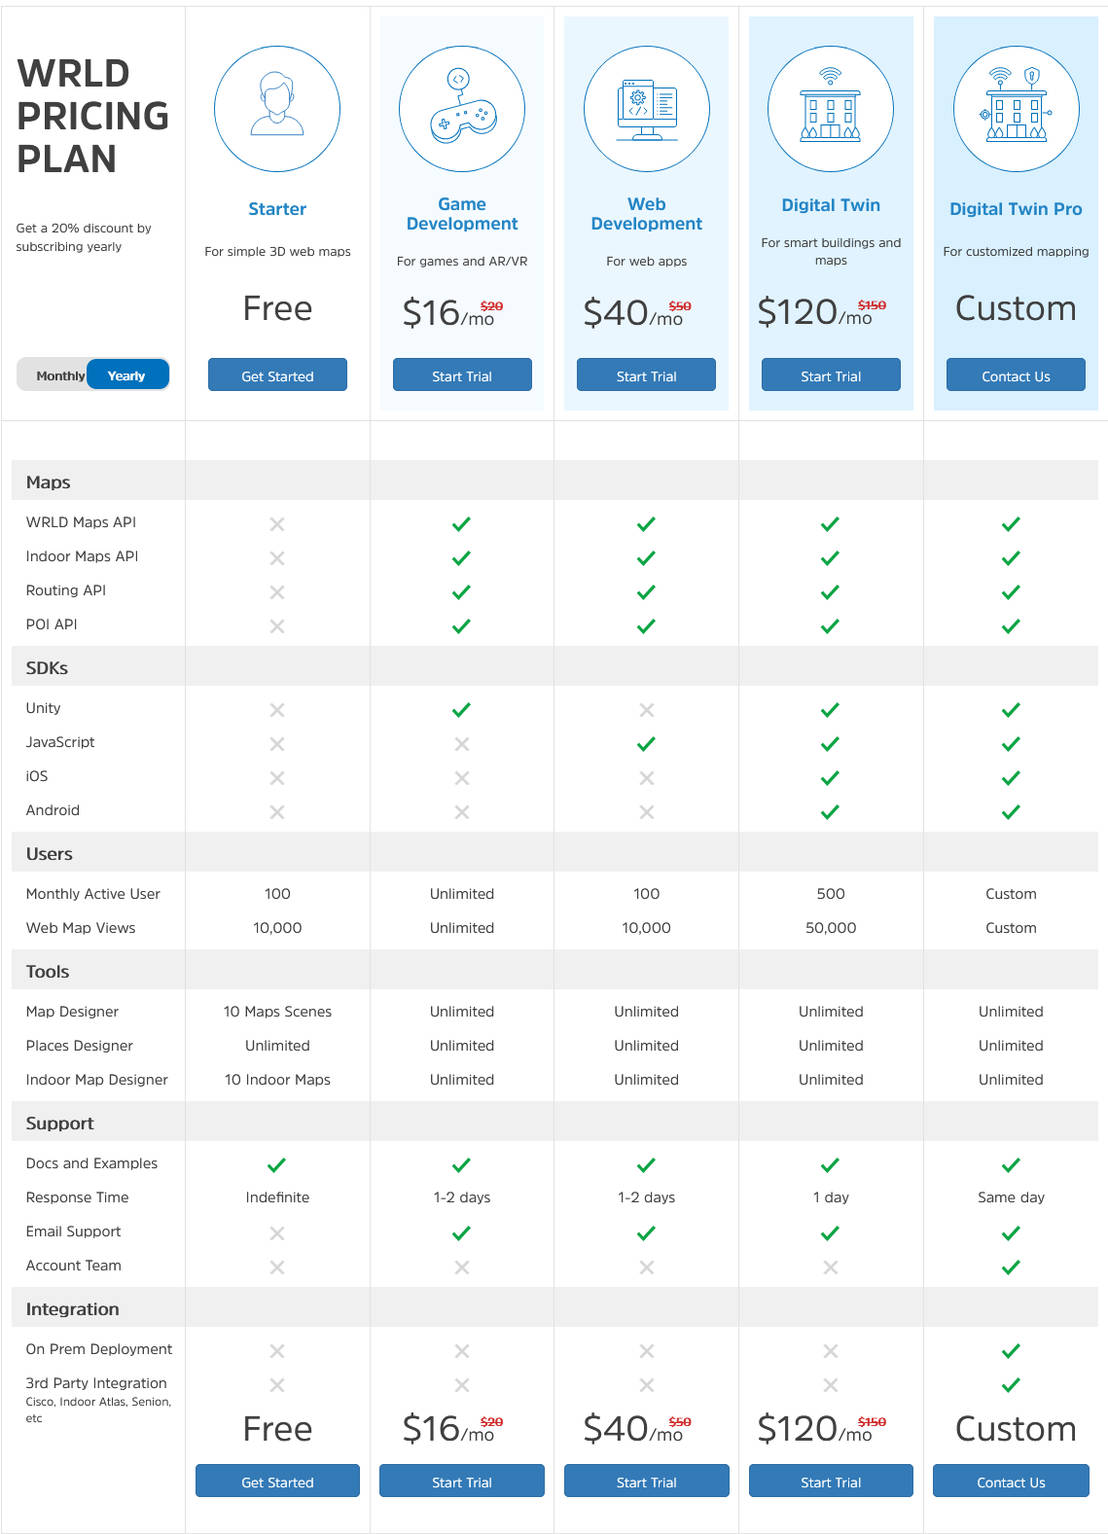The image size is (1108, 1534).
Task: Click the WRLD Maps API cross for Starter
Action: click(277, 524)
